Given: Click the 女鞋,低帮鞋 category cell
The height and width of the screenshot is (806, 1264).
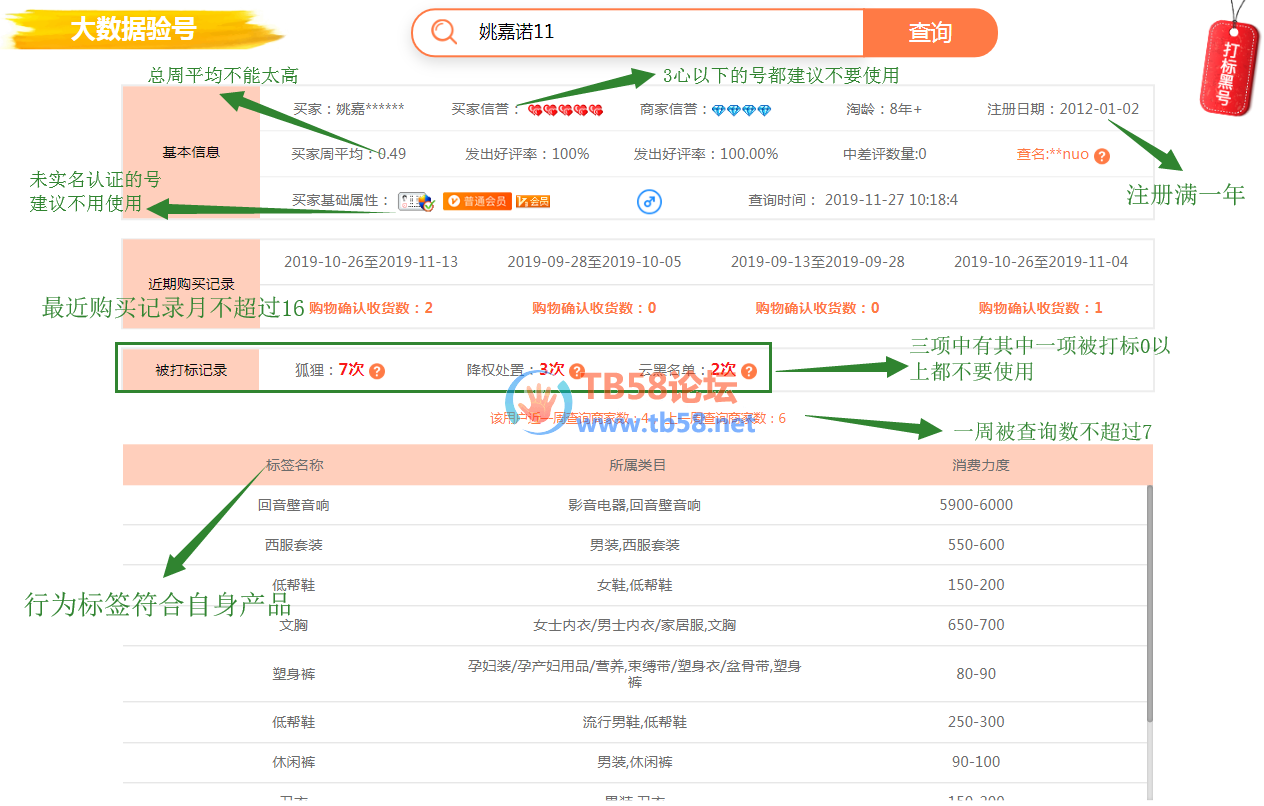Looking at the screenshot, I should 635,585.
